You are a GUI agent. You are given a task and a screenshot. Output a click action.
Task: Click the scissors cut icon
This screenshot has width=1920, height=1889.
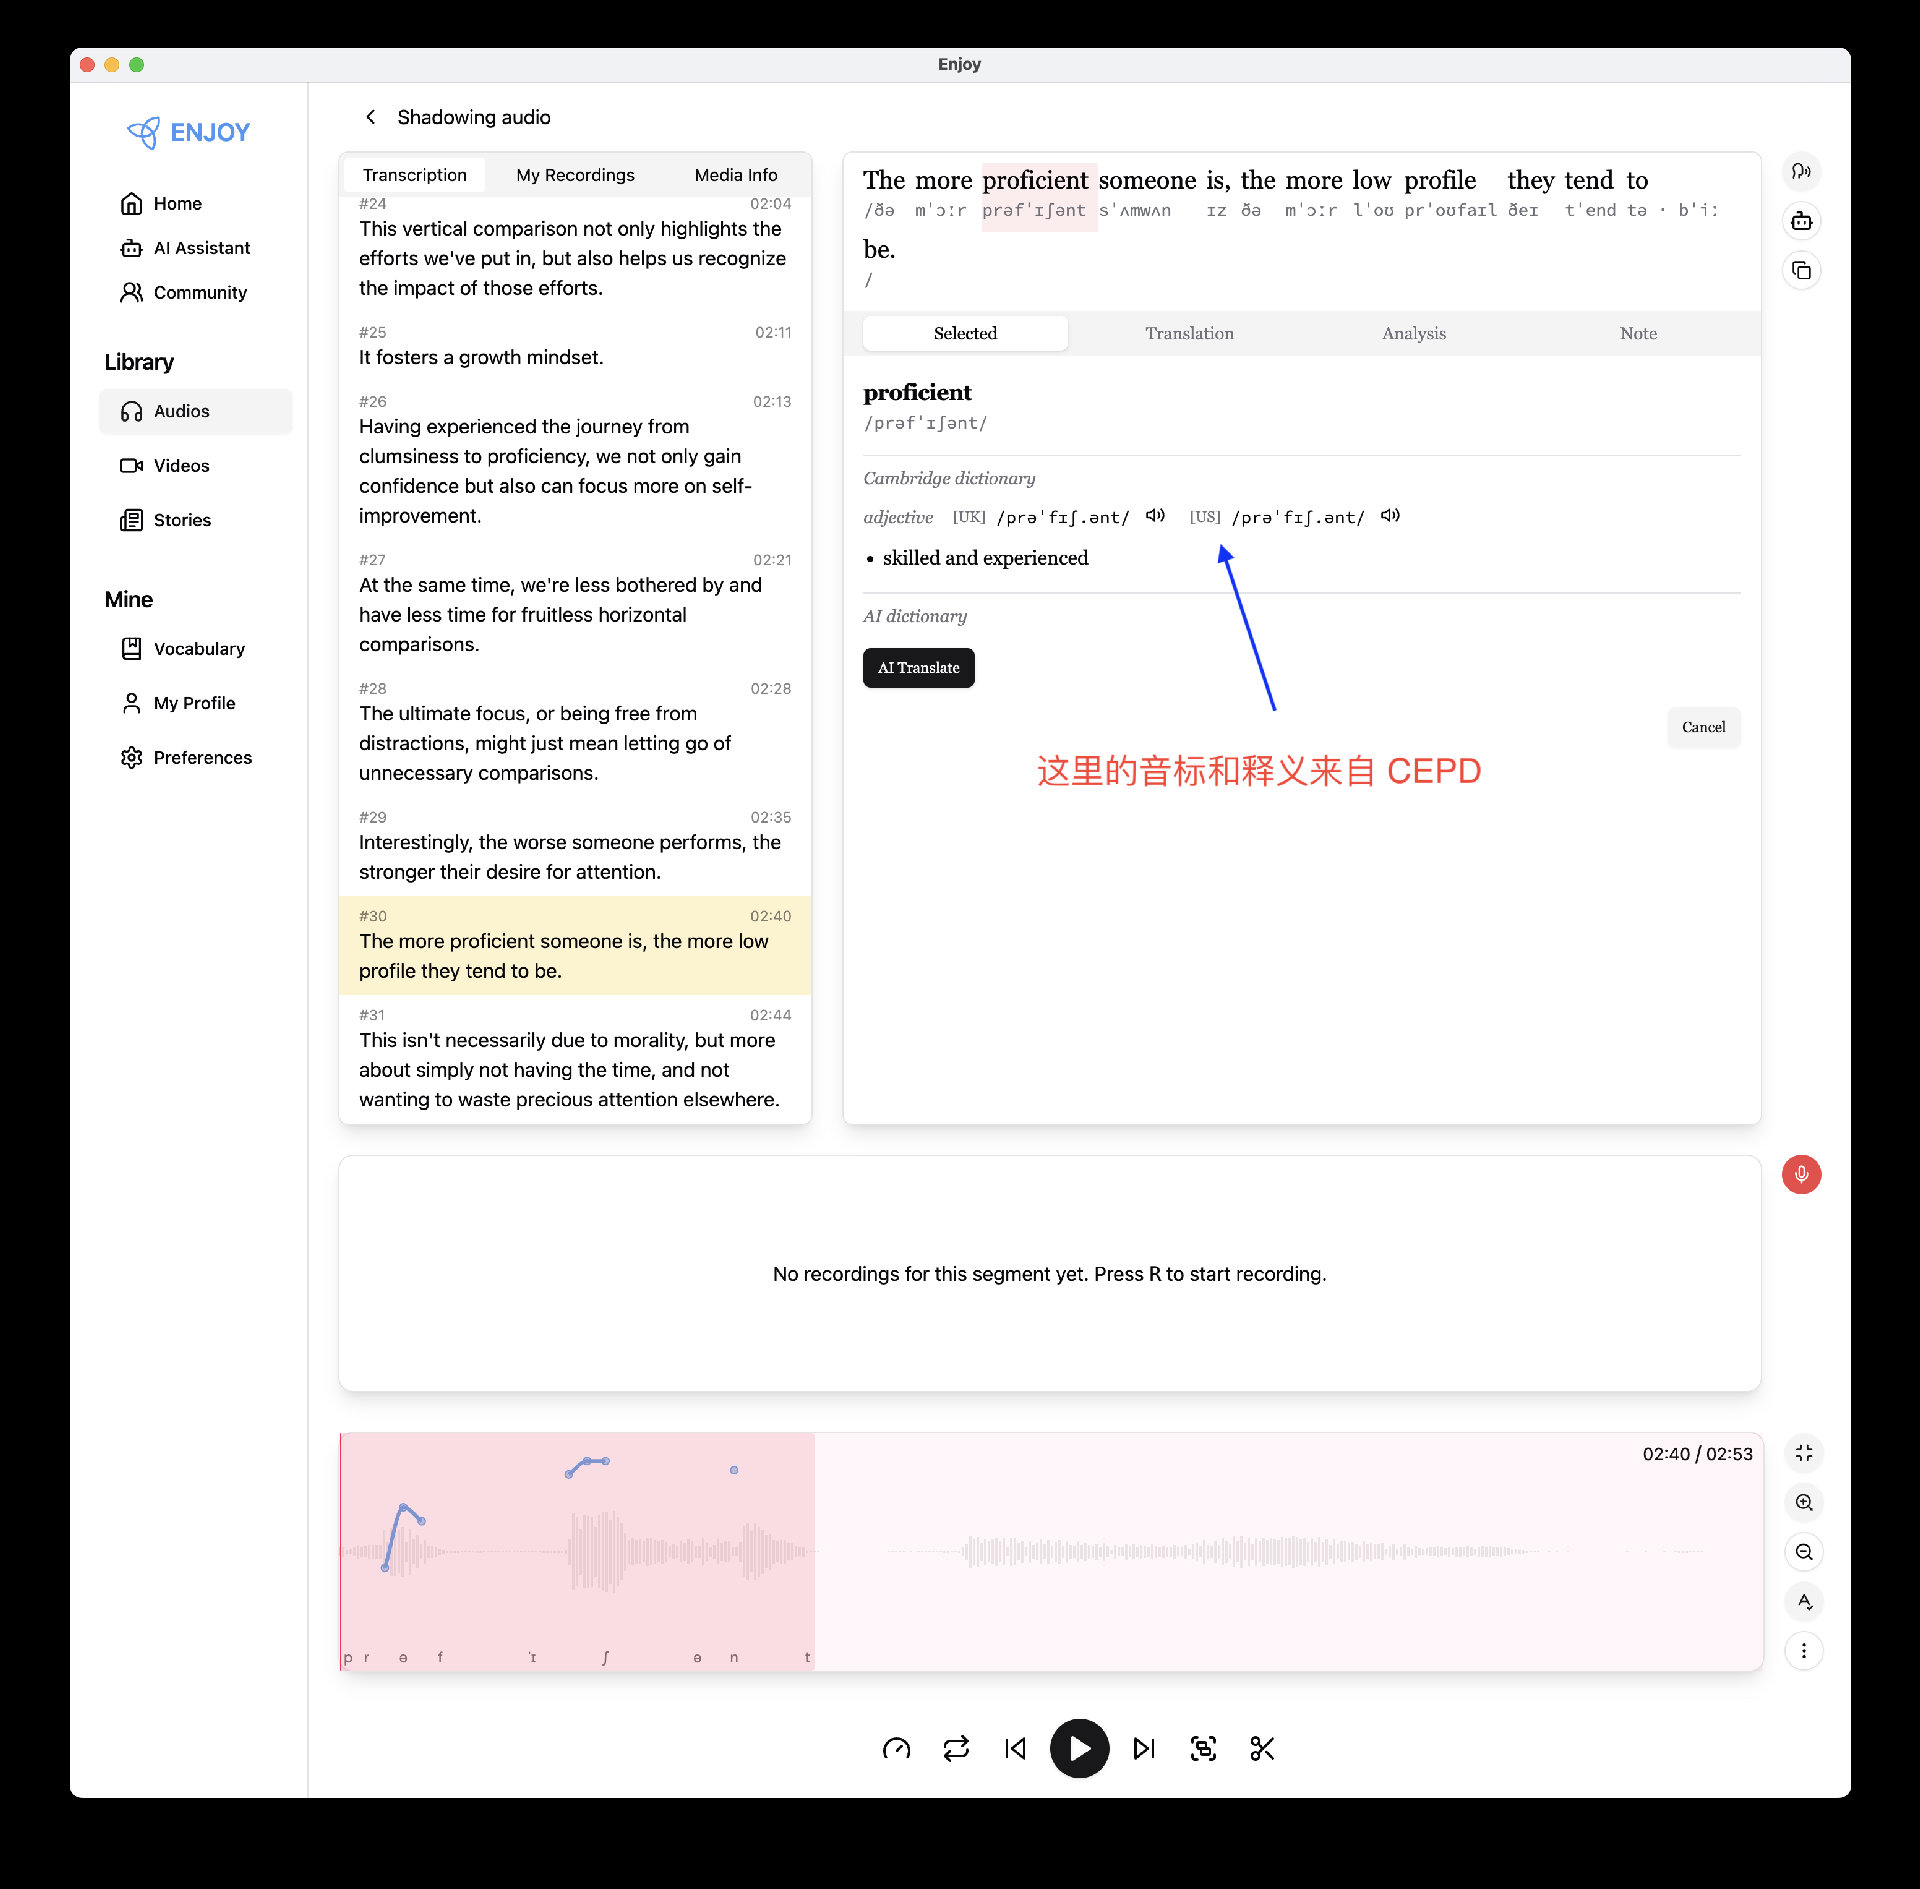pyautogui.click(x=1262, y=1748)
